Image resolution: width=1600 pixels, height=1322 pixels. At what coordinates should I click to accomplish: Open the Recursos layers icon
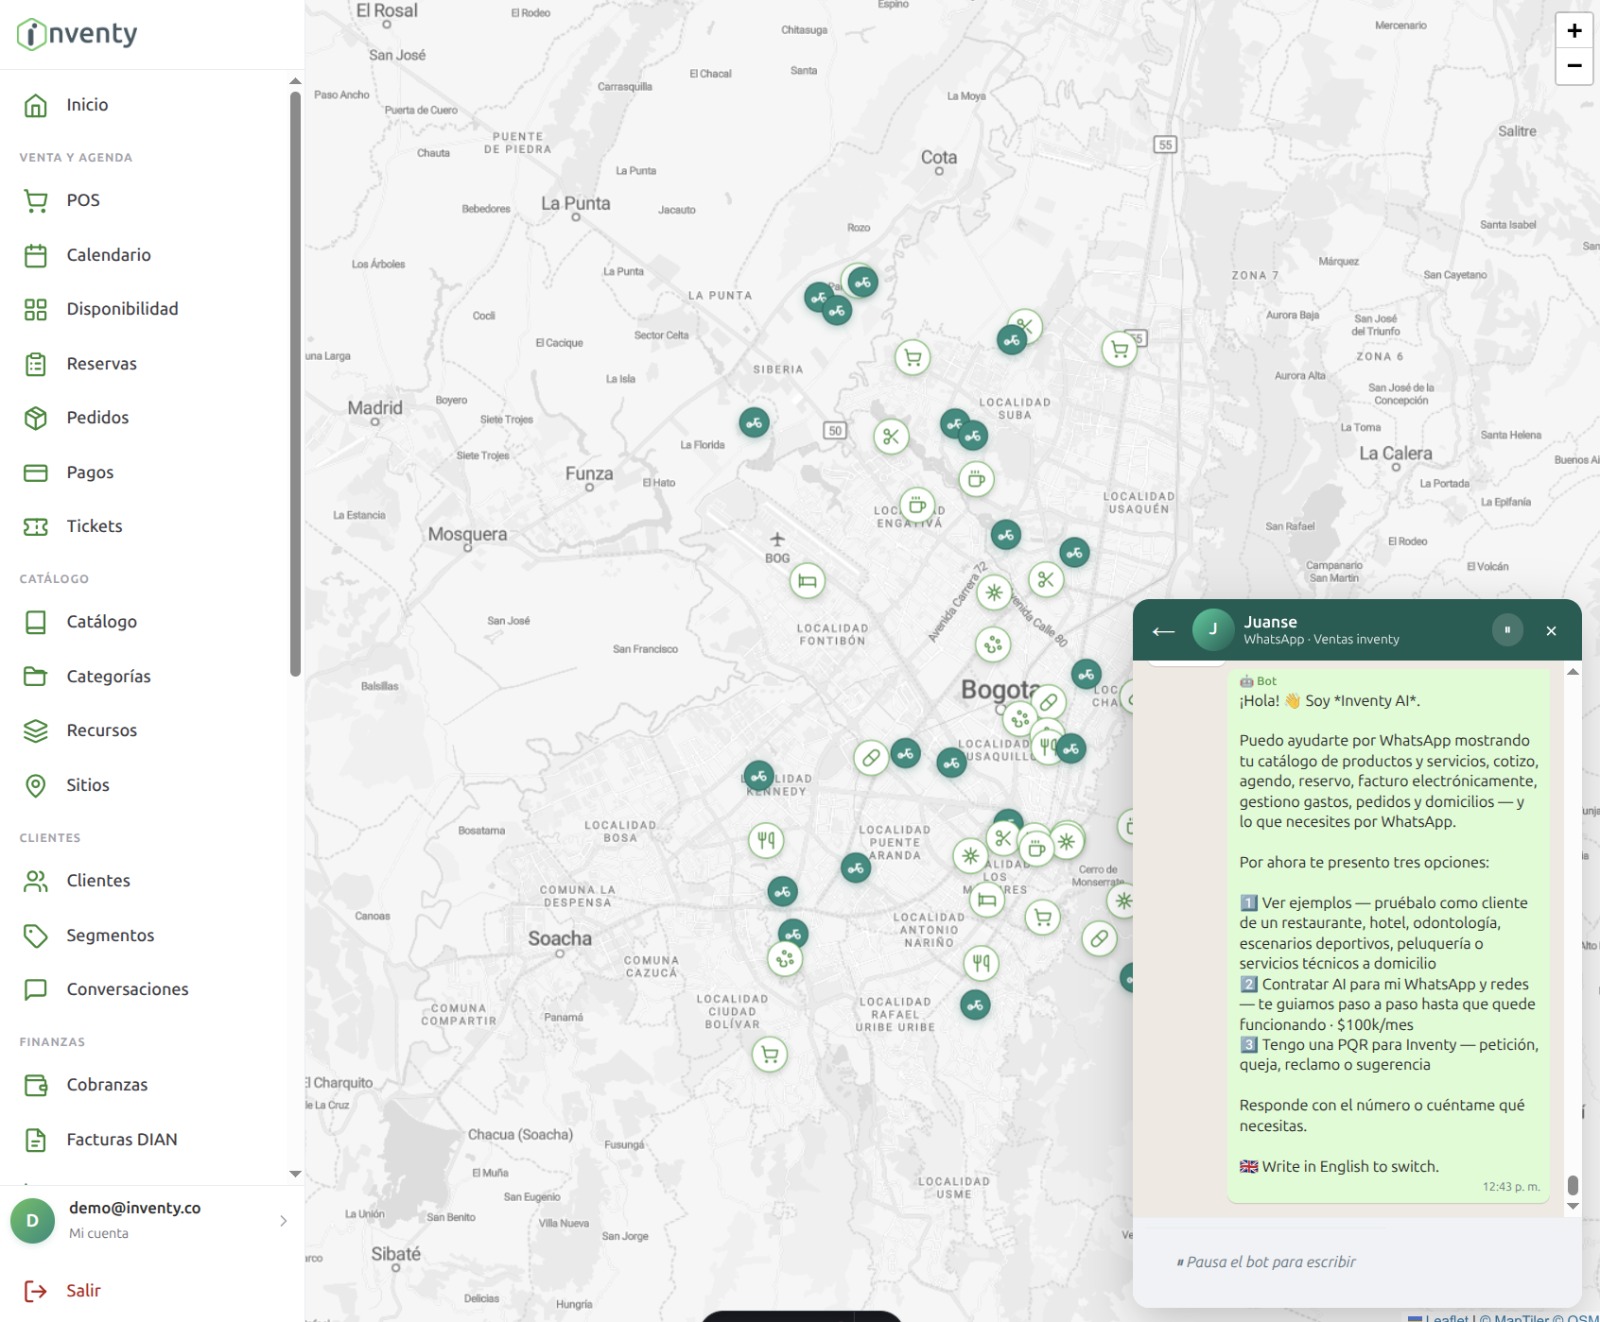pyautogui.click(x=36, y=731)
